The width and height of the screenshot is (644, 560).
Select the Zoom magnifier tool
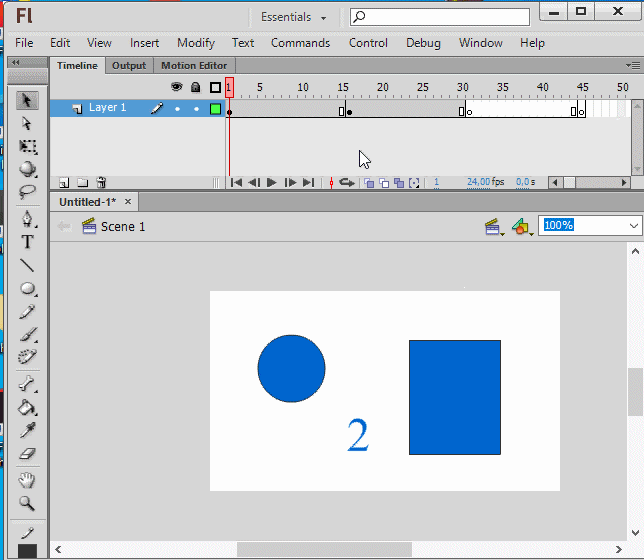27,503
